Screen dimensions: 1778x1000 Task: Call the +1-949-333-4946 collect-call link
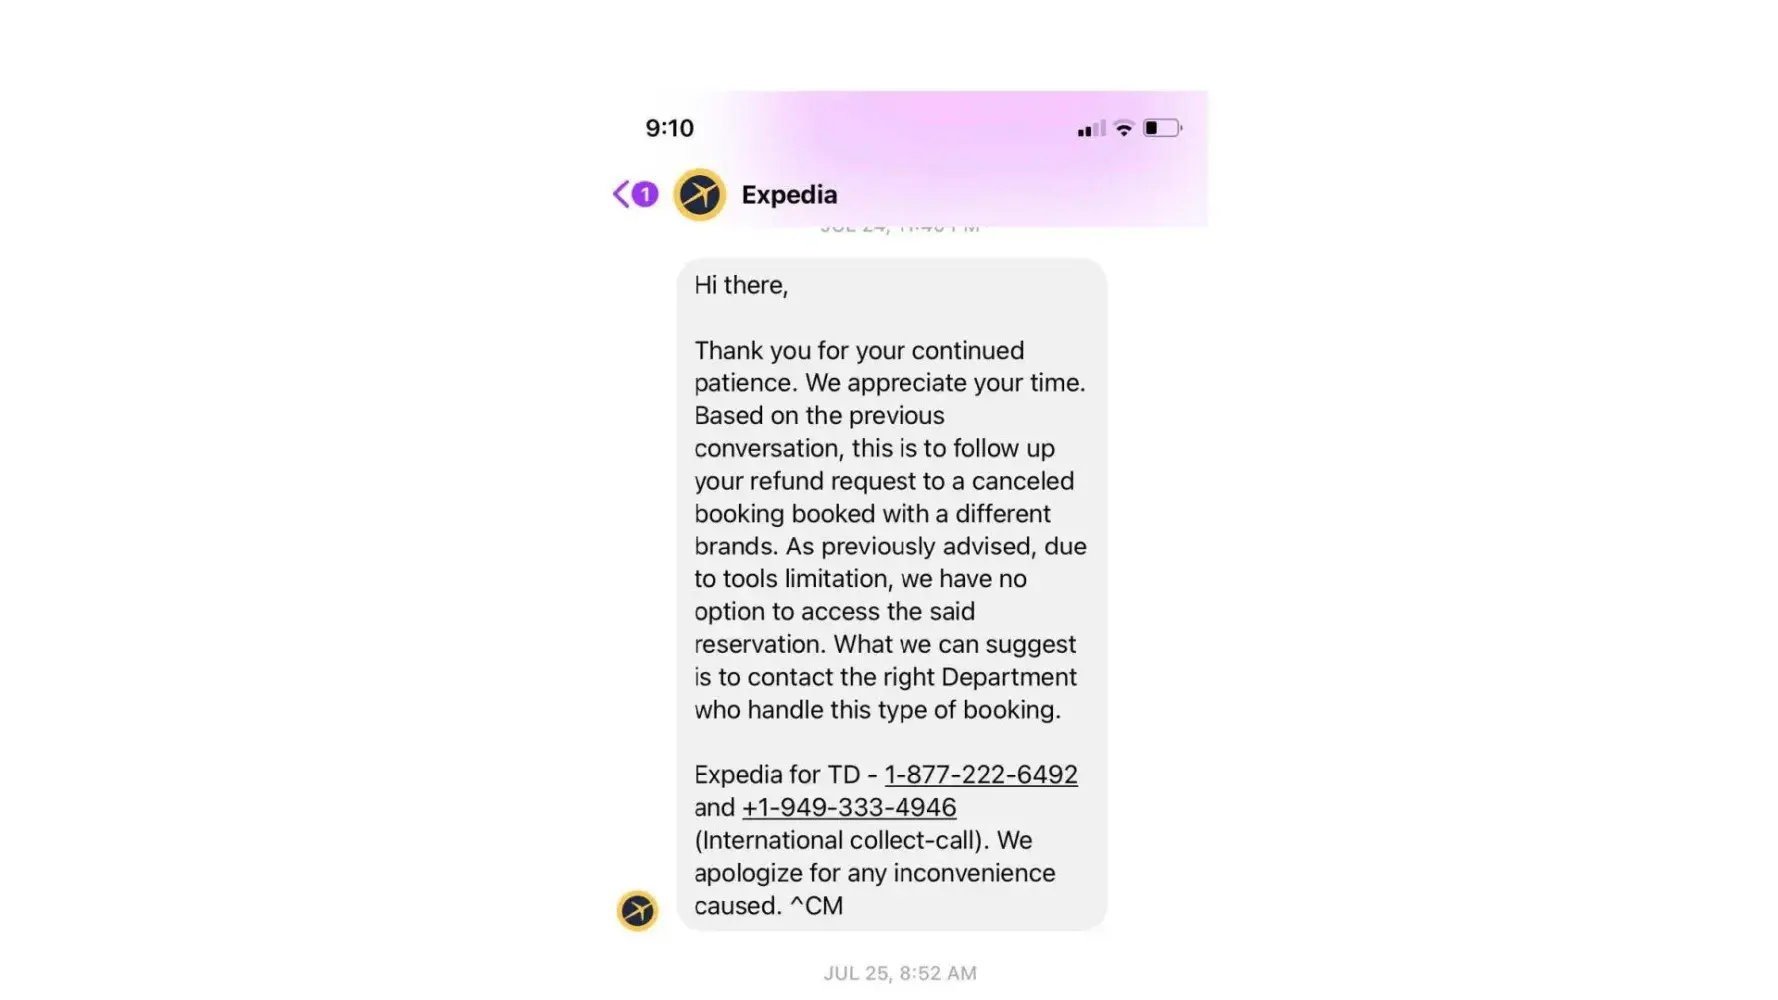[x=849, y=808]
